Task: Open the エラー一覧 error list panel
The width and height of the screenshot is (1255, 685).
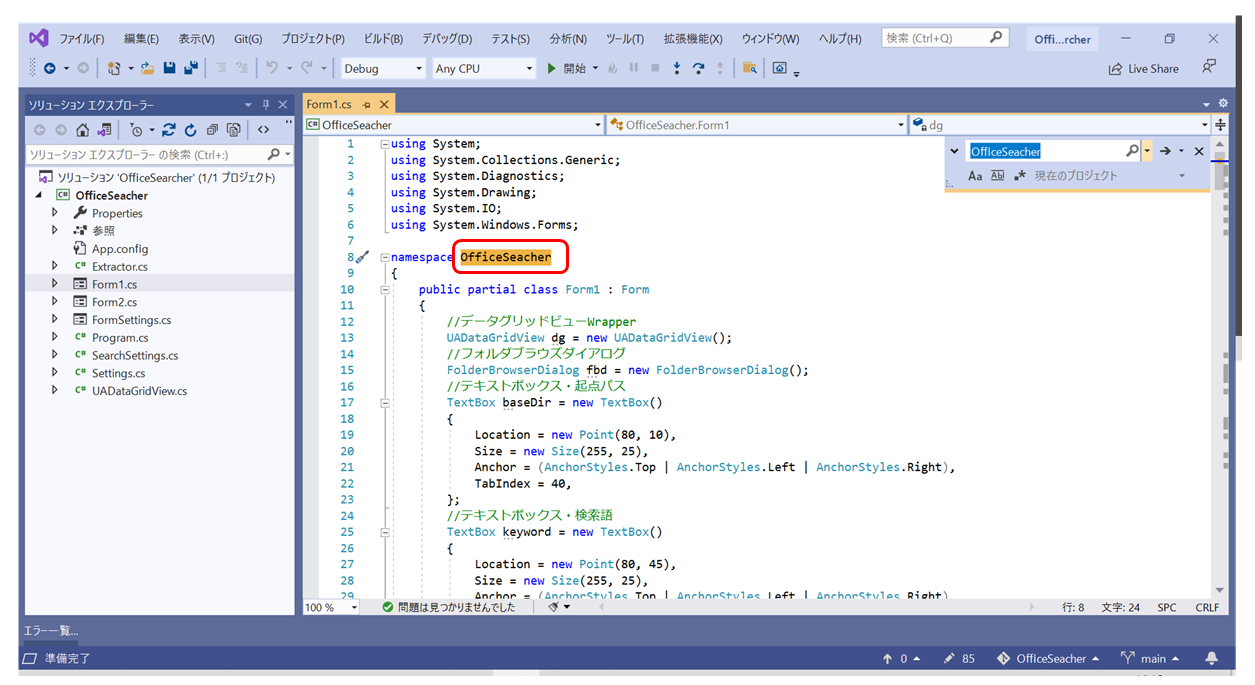Action: (51, 630)
